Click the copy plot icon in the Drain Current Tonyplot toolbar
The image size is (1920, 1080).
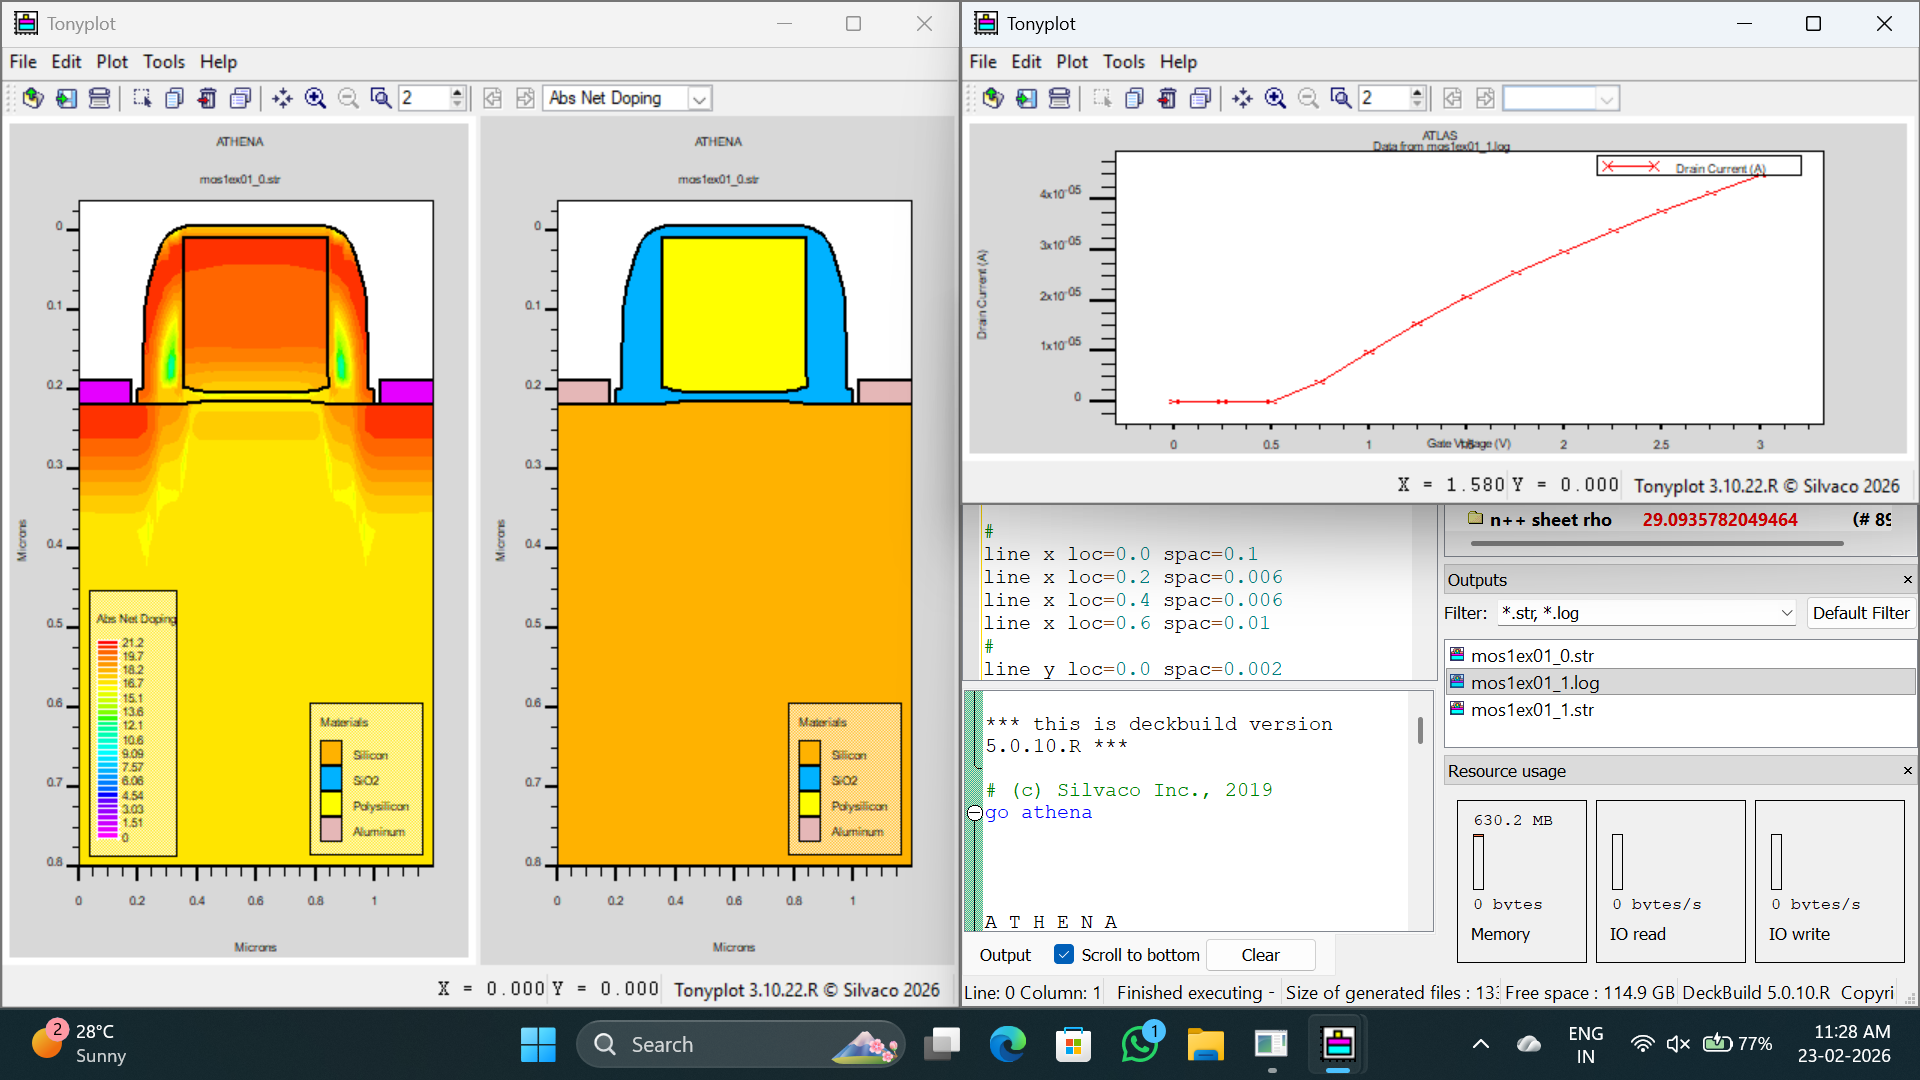tap(1134, 98)
